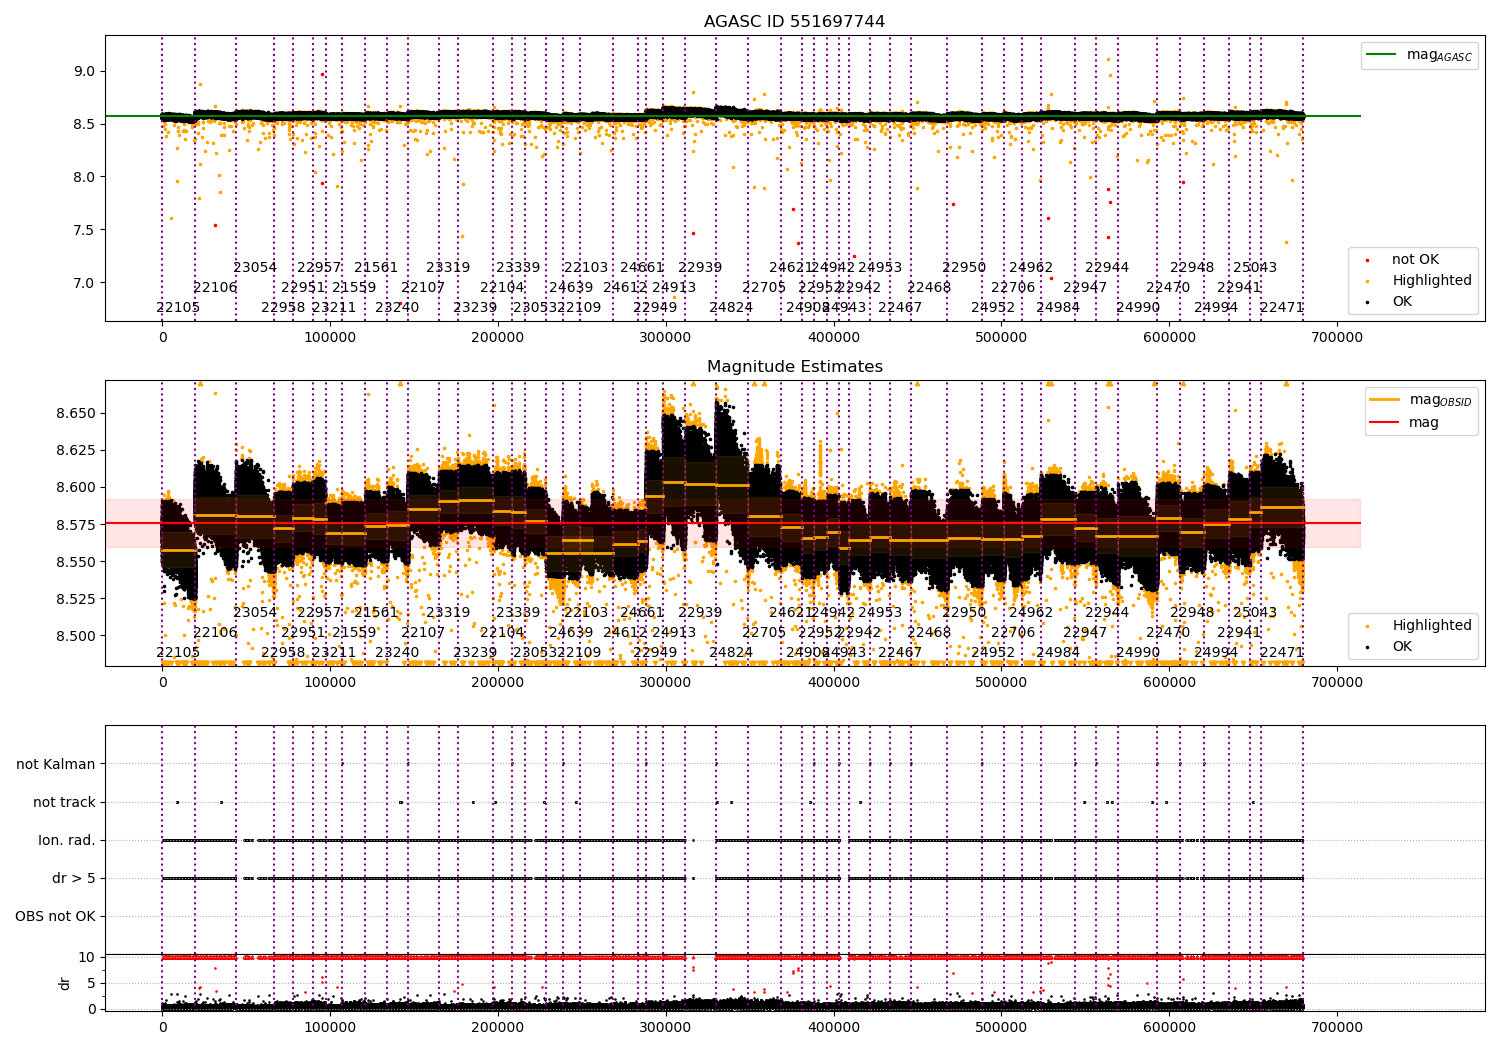Click the obsid label 23239 in the middle panel
This screenshot has width=1500, height=1050.
[x=475, y=653]
